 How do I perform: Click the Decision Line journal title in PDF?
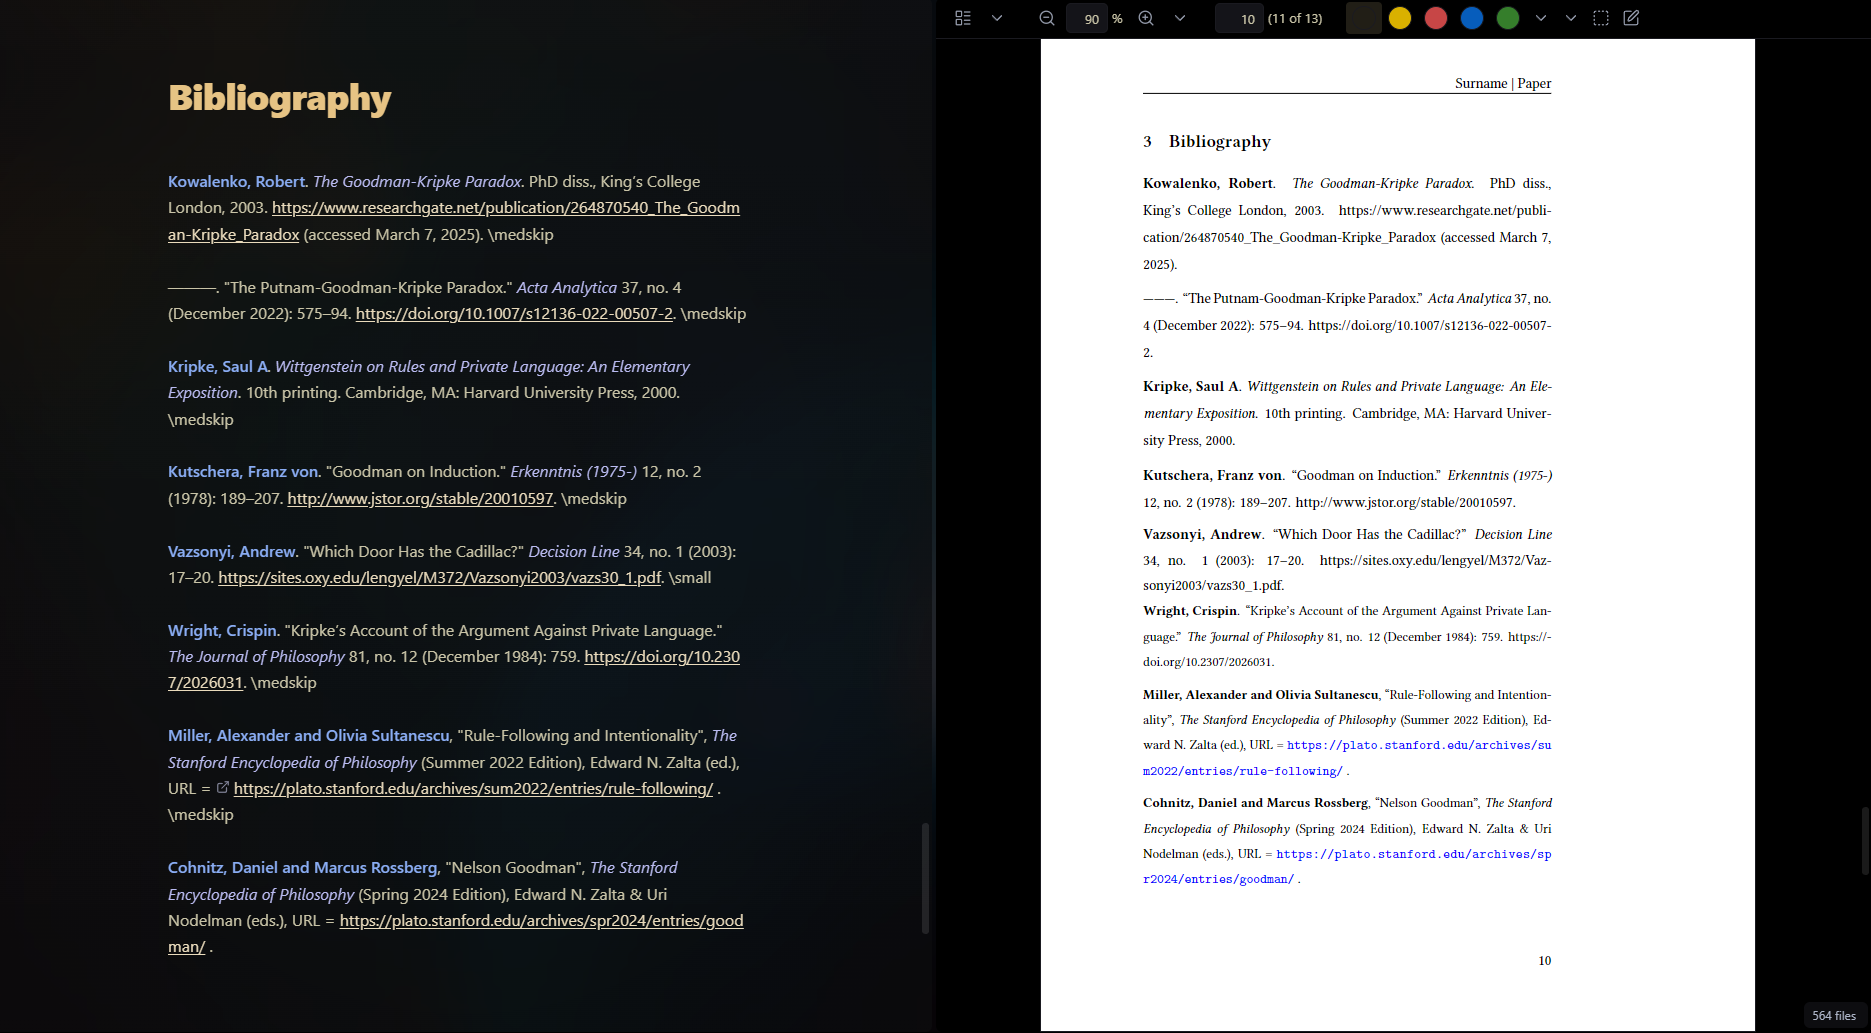(x=1513, y=534)
